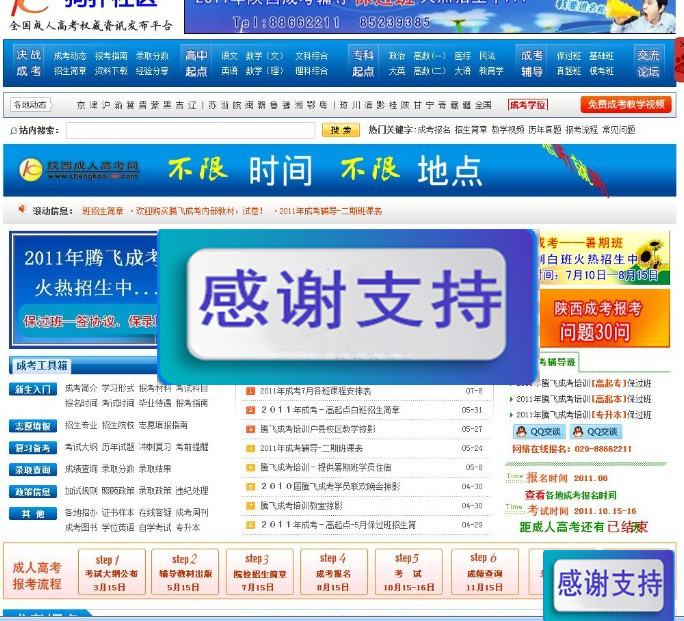Open news item 2011年成考辅导一二期班课表
684x621 pixels.
312,448
